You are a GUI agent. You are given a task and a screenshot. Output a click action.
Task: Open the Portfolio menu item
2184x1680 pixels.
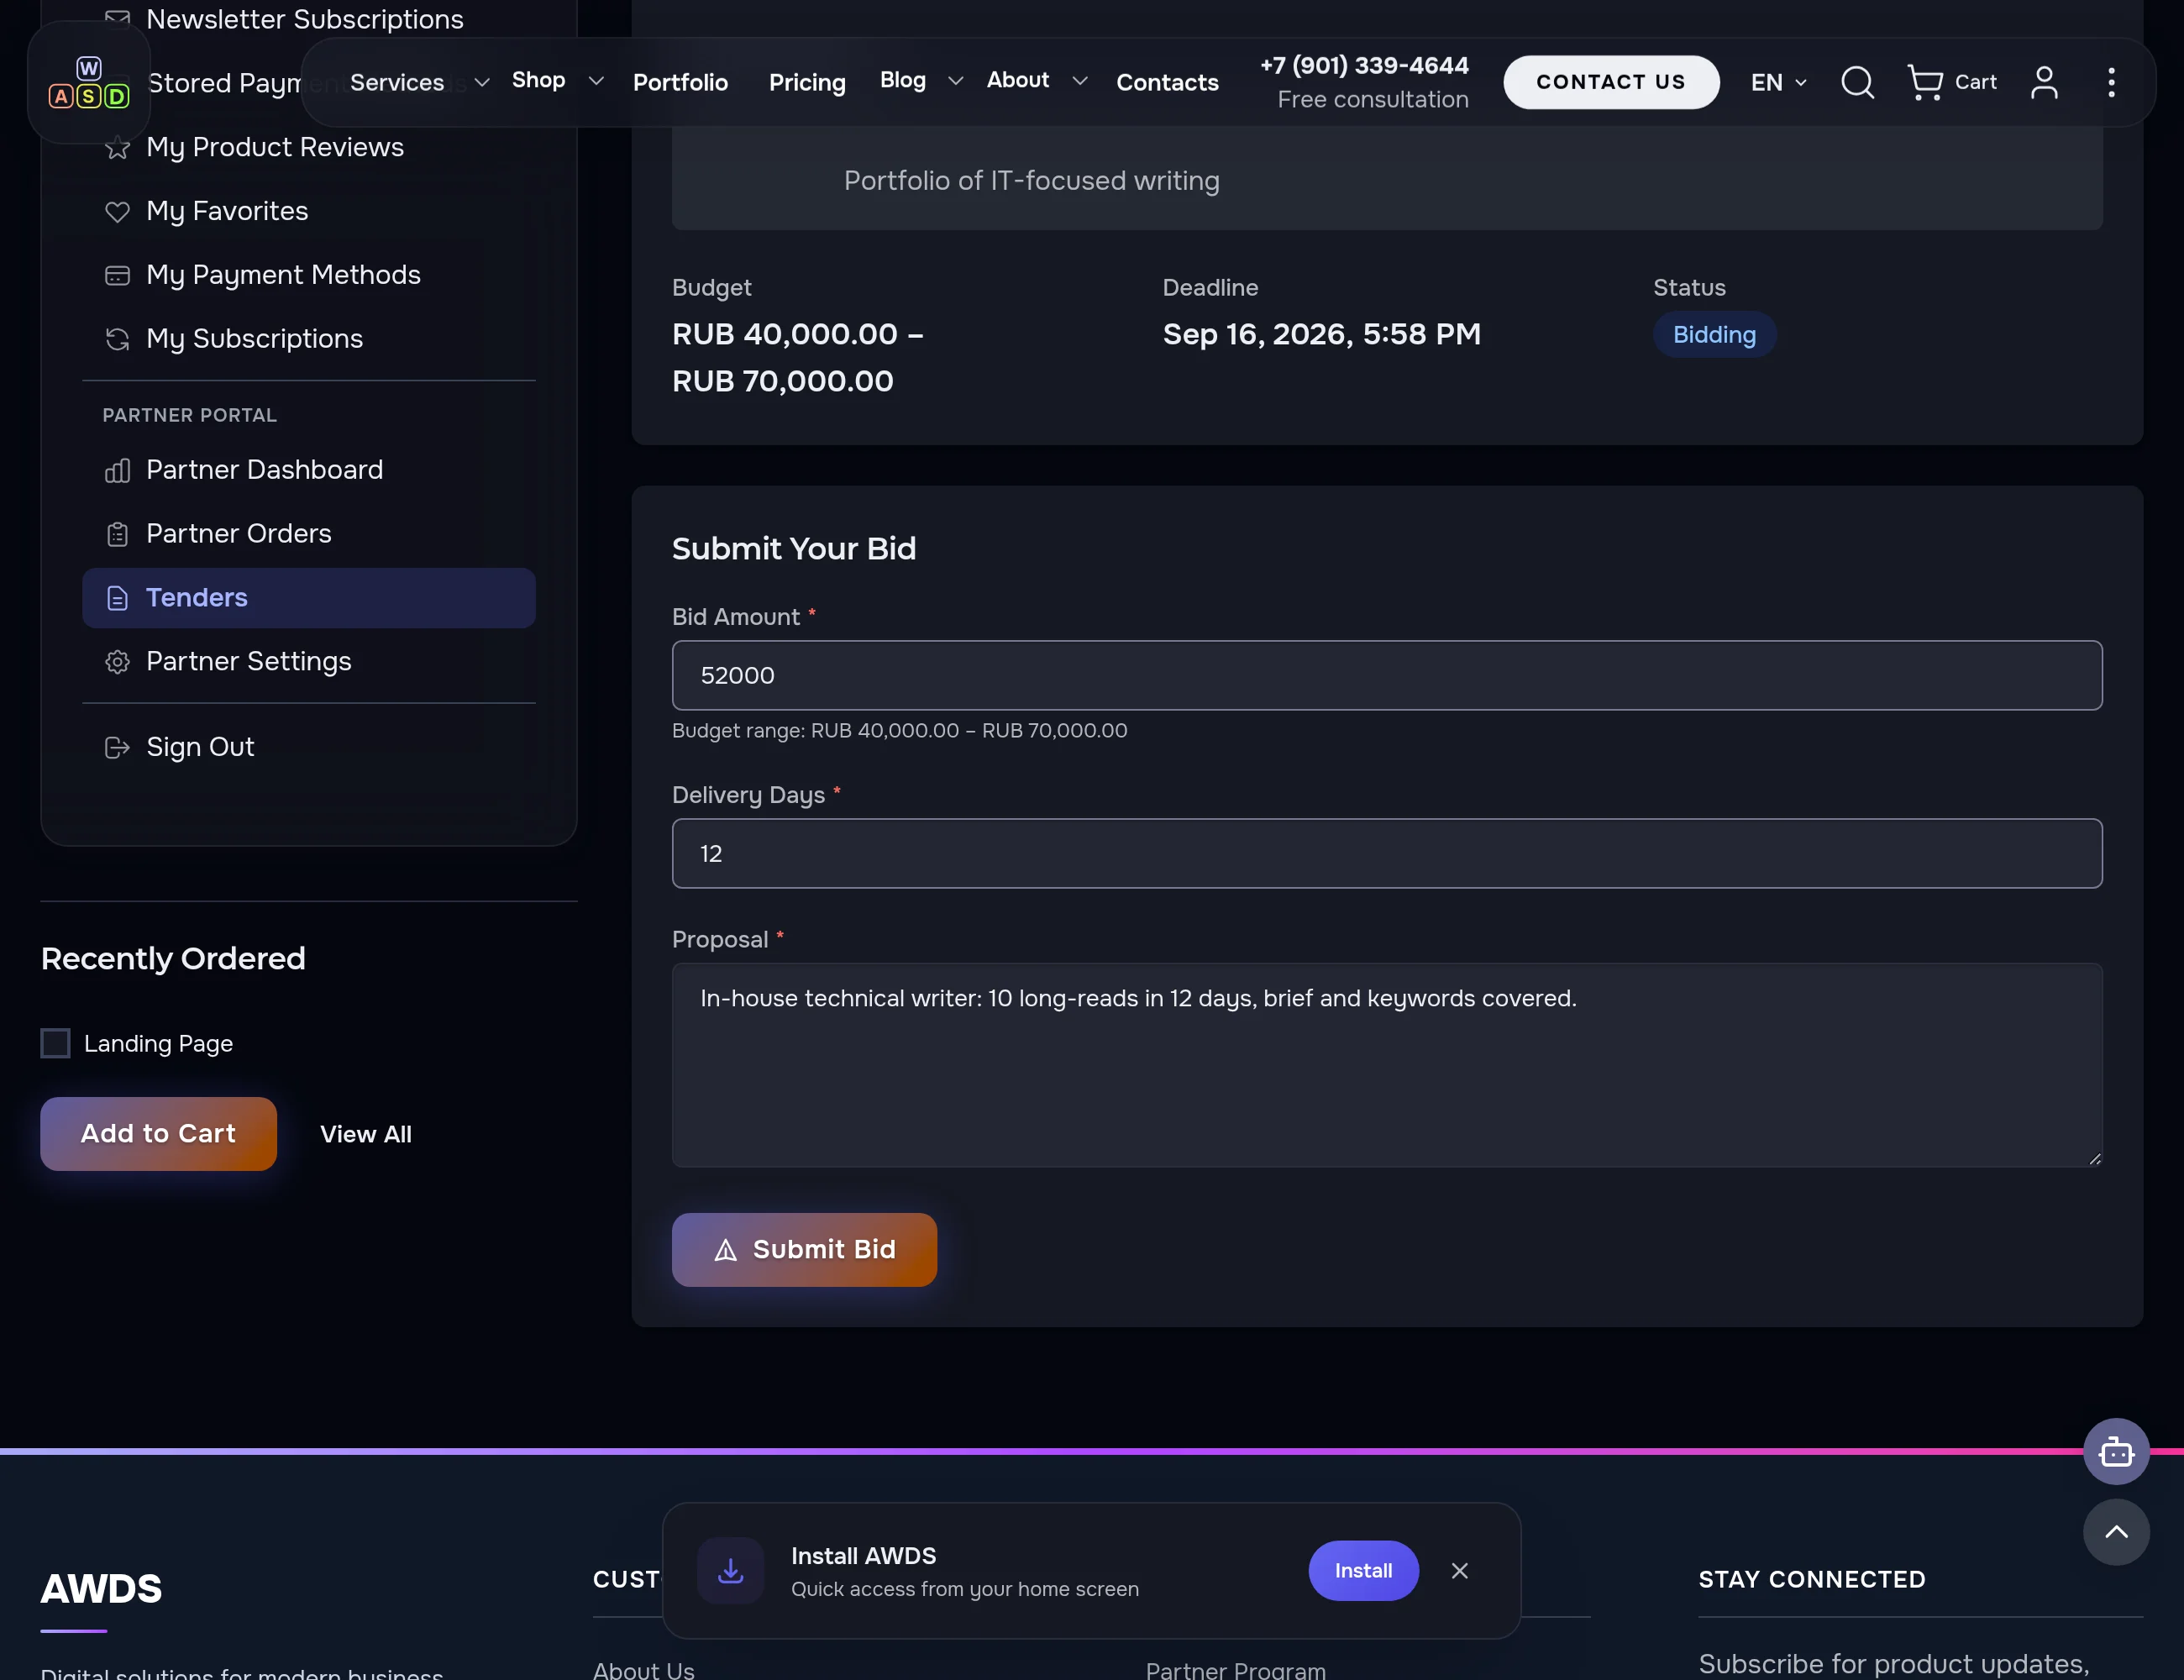(680, 83)
